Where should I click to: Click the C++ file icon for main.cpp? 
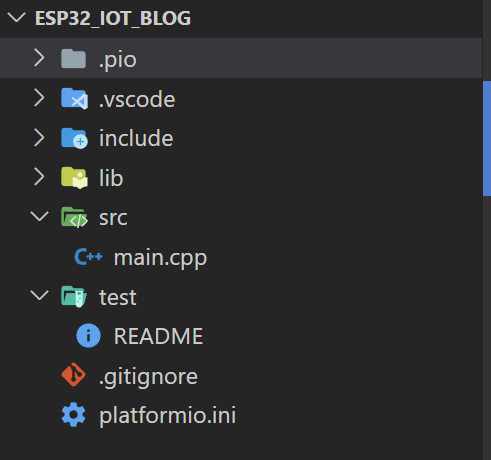[x=89, y=257]
